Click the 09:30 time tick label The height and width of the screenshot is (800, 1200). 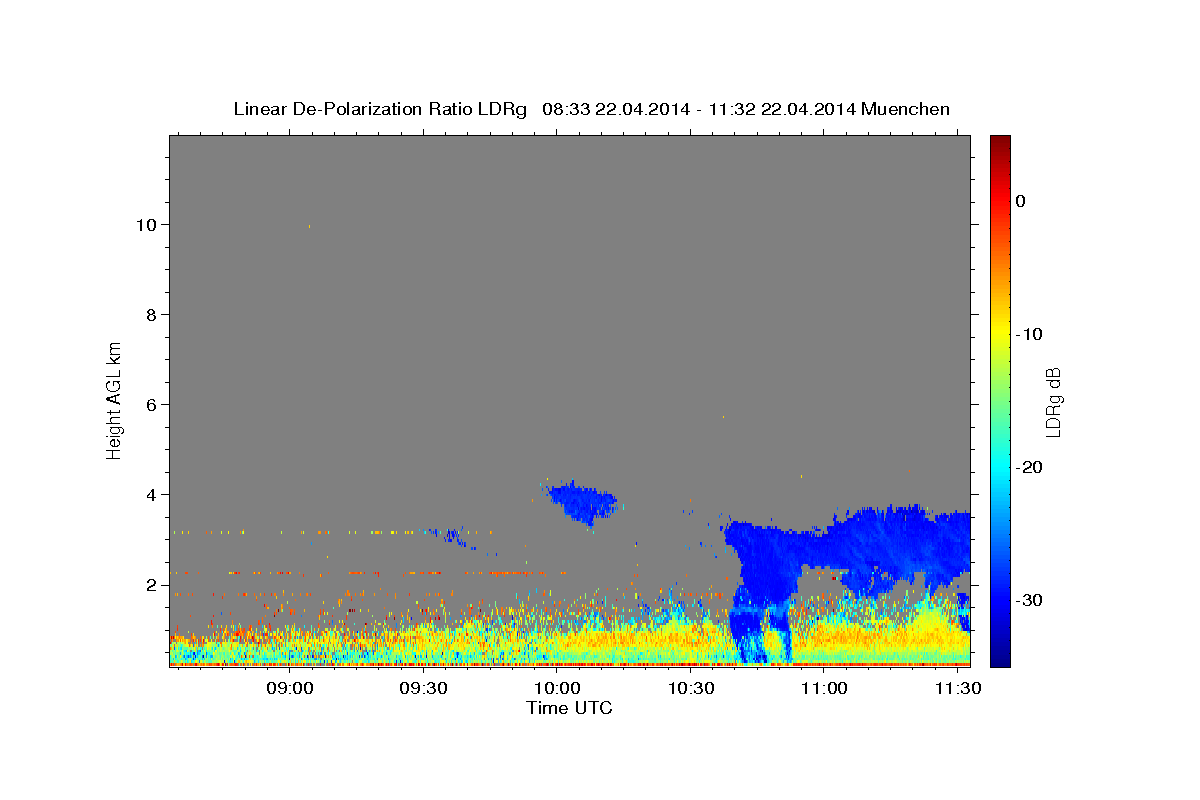point(424,689)
